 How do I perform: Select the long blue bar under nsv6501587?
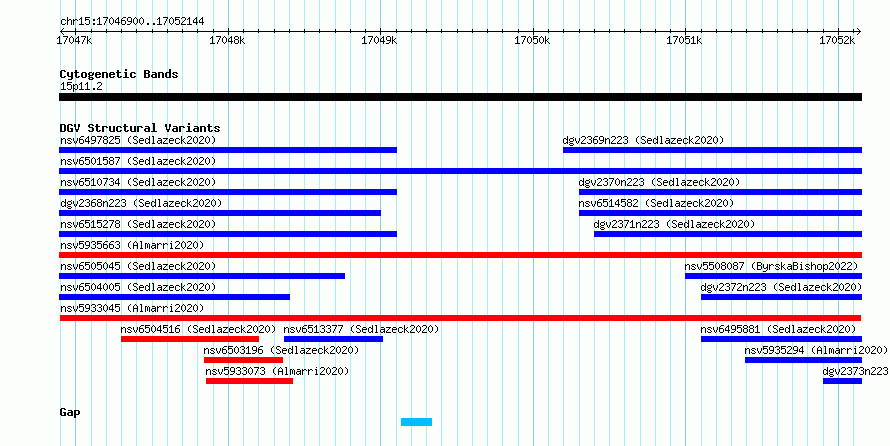(x=460, y=171)
